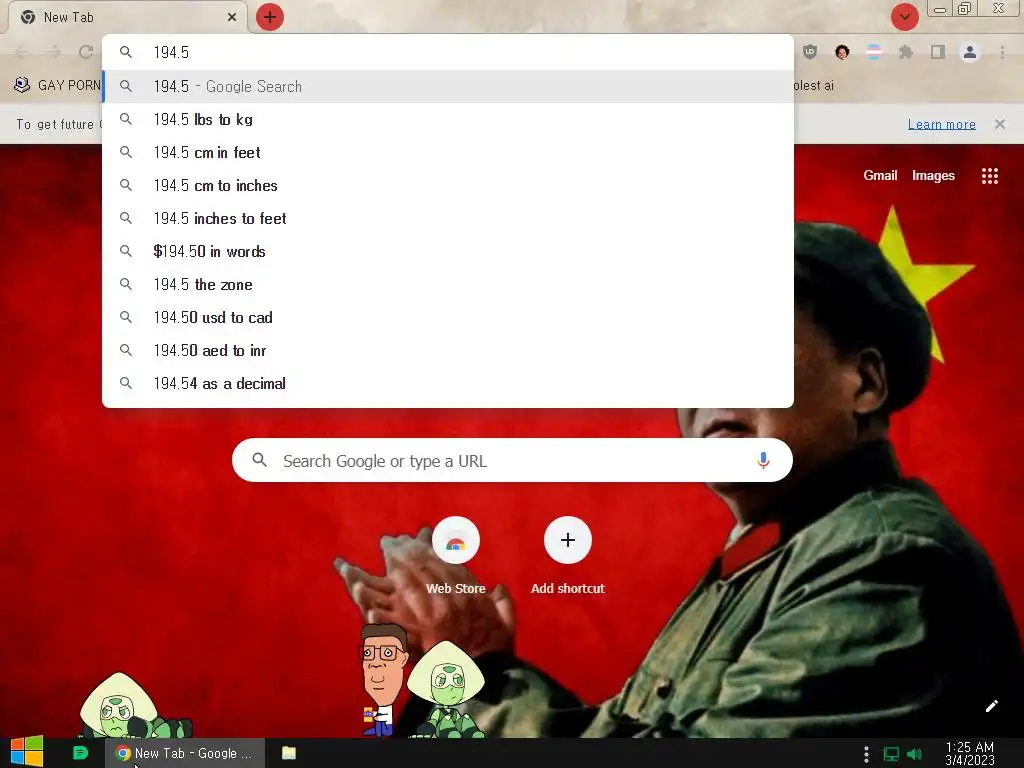
Task: Follow the Learn more link
Action: 942,124
